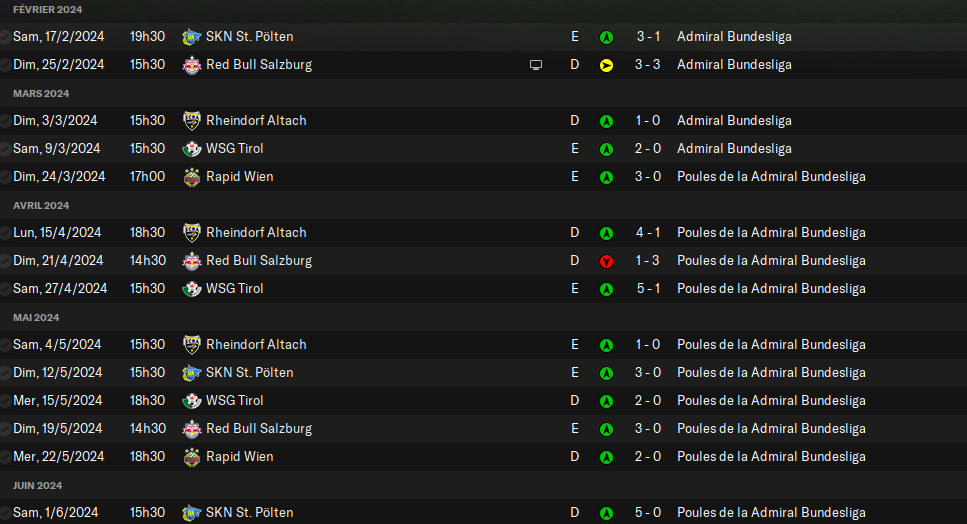Open the 4 - 1 score against Rheindorf Altach

(x=648, y=233)
